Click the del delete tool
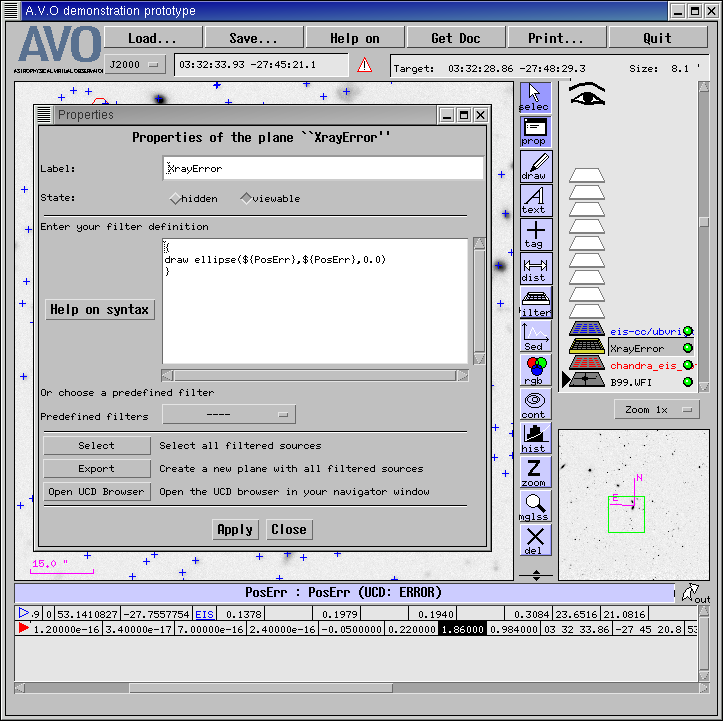 [535, 541]
